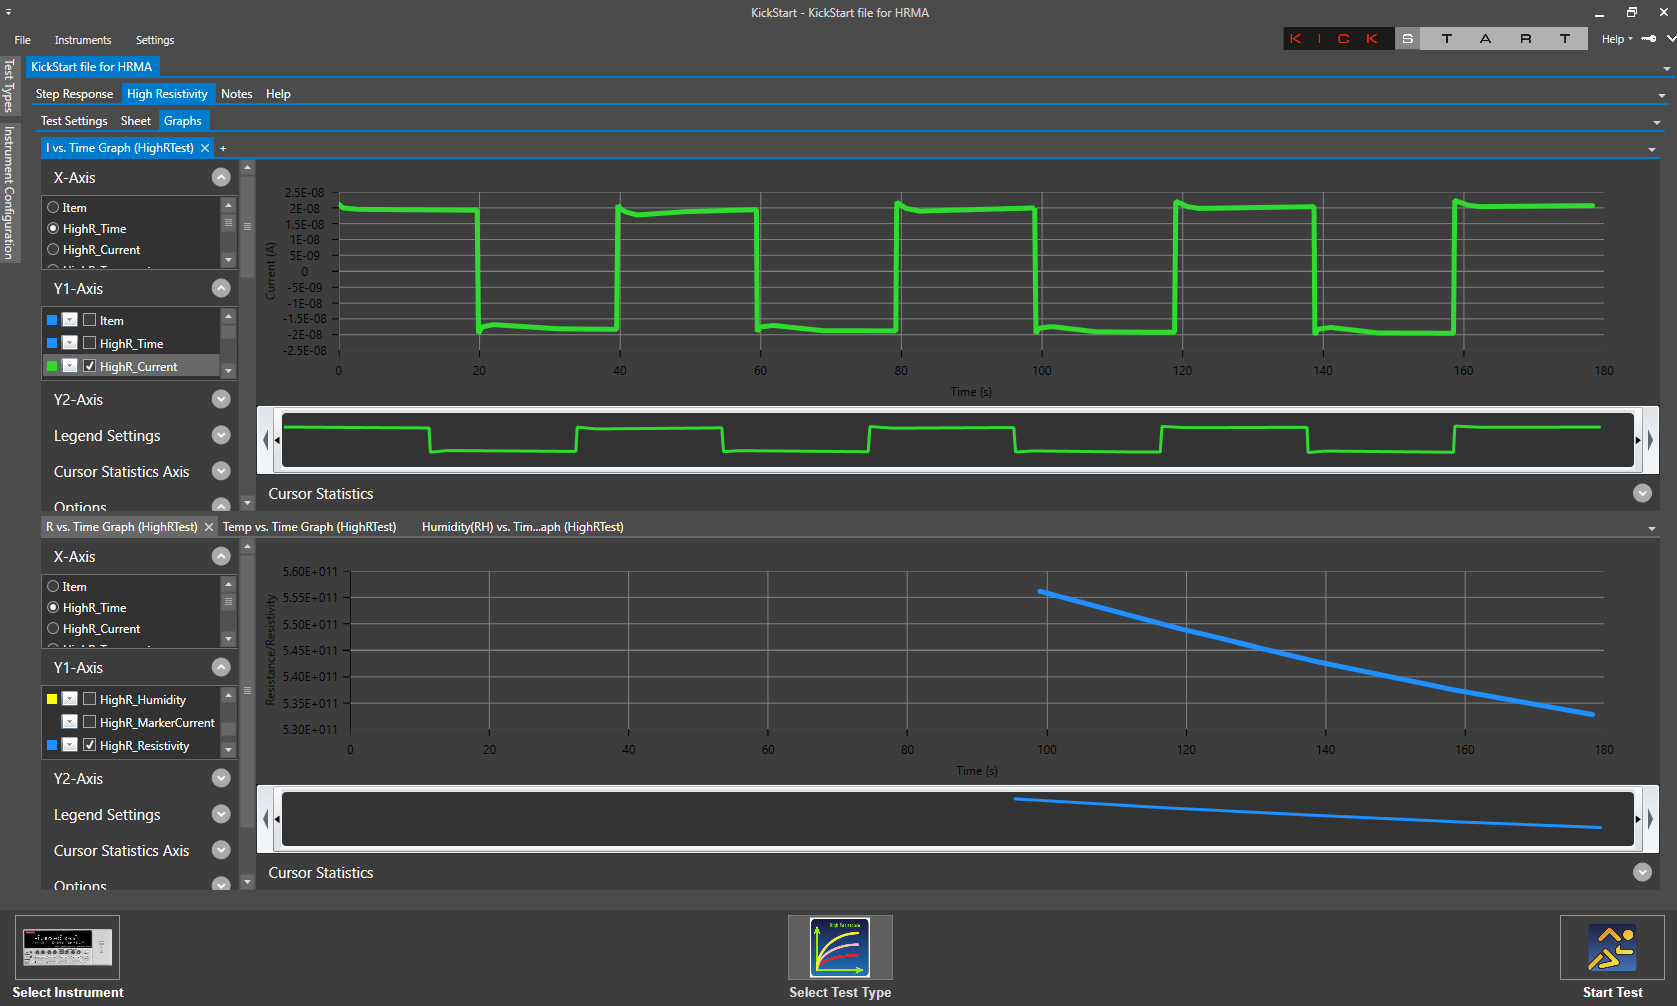Close the R vs. Time Graph tab
1677x1006 pixels.
pyautogui.click(x=208, y=526)
